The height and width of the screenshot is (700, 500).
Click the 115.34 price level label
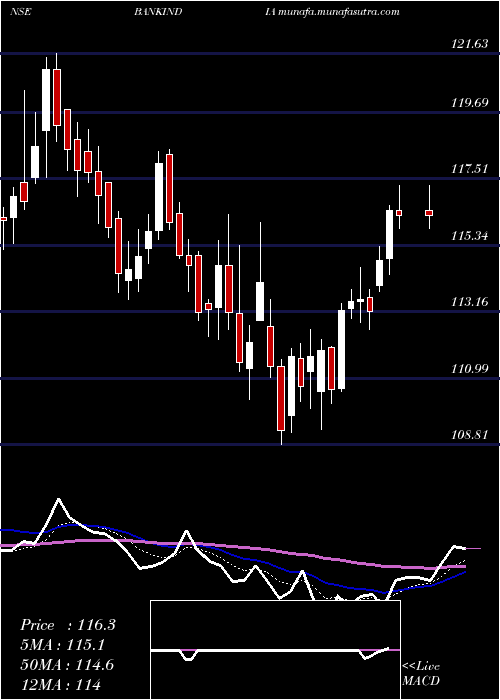(470, 235)
